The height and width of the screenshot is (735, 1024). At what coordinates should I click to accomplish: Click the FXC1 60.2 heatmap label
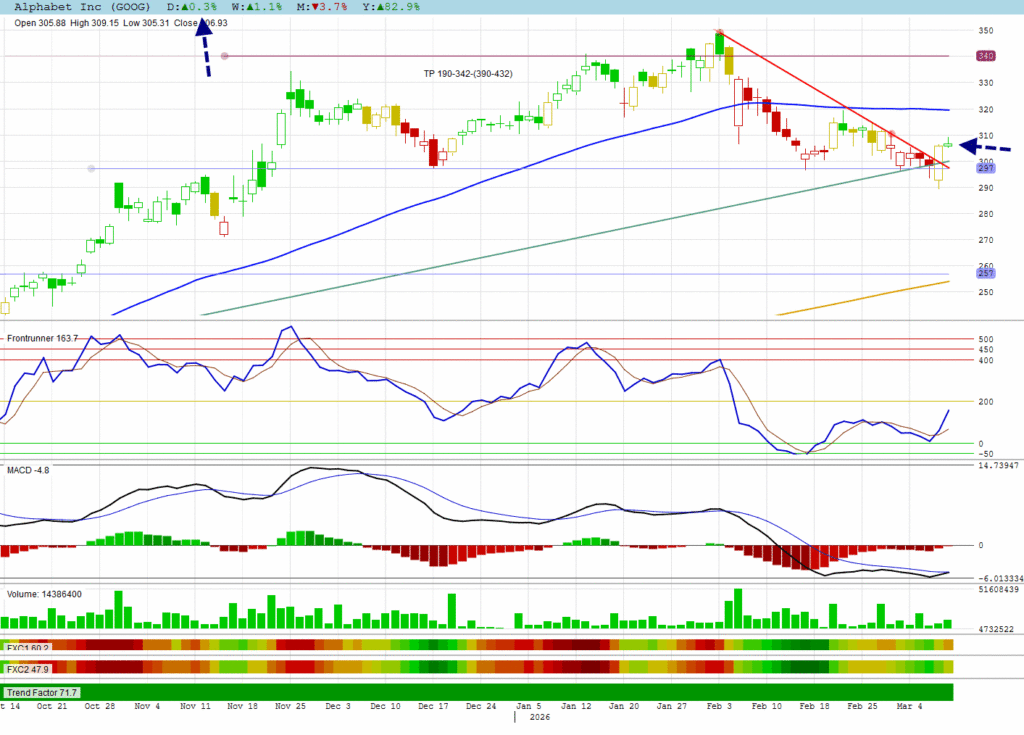(27, 647)
